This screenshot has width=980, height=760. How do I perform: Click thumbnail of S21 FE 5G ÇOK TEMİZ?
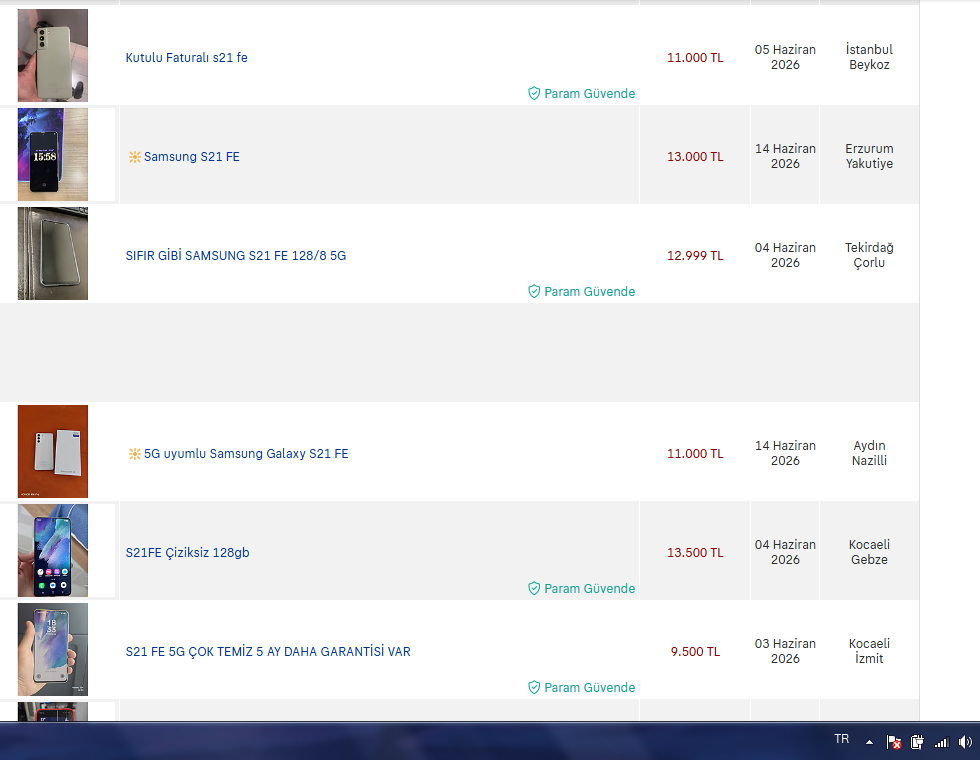(x=52, y=649)
